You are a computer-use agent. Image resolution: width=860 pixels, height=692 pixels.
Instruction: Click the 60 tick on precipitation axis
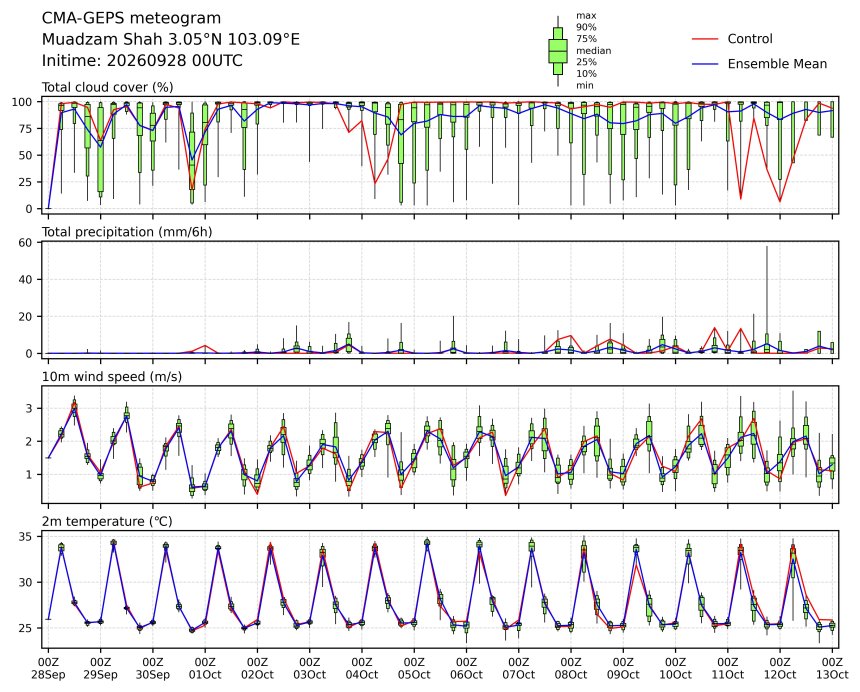tap(27, 242)
